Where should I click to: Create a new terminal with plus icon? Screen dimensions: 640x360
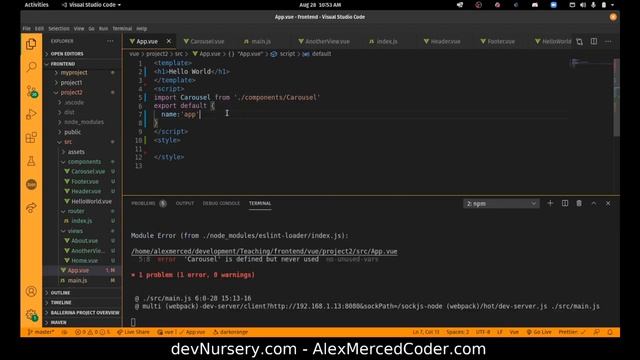point(550,203)
